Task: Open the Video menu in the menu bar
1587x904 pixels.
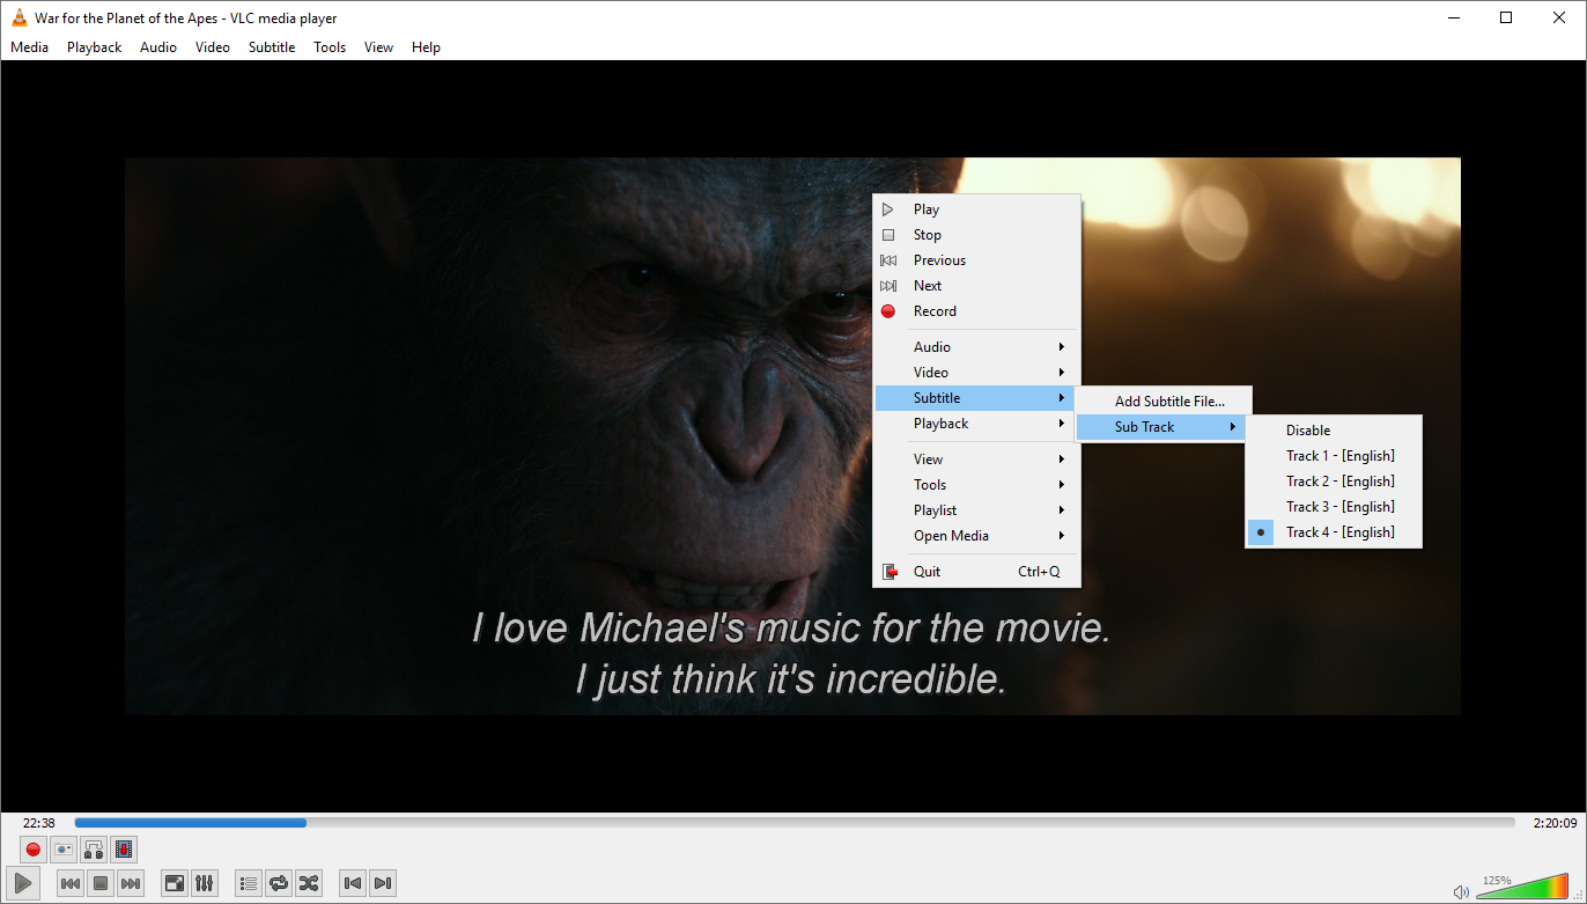Action: (x=212, y=47)
